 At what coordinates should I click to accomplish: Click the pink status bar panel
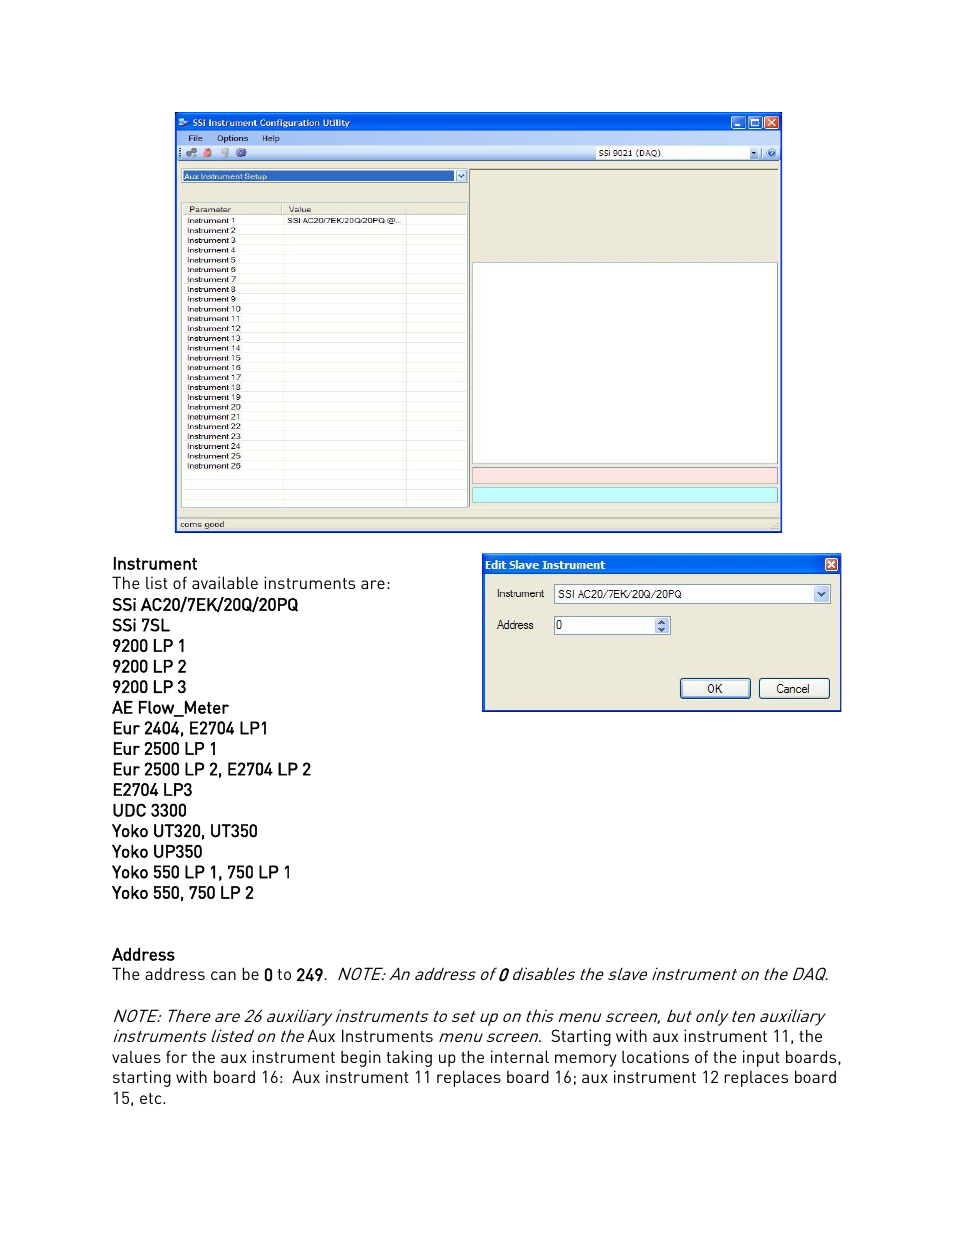(x=625, y=476)
